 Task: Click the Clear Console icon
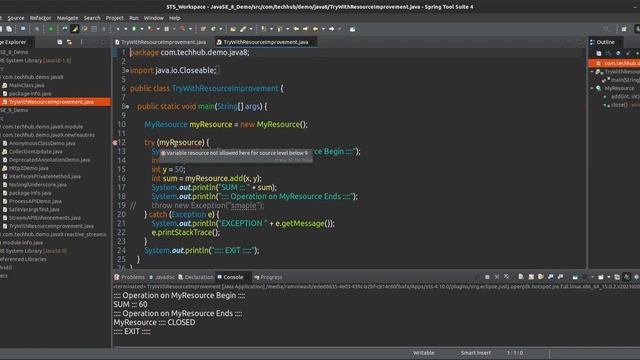pyautogui.click(x=521, y=277)
